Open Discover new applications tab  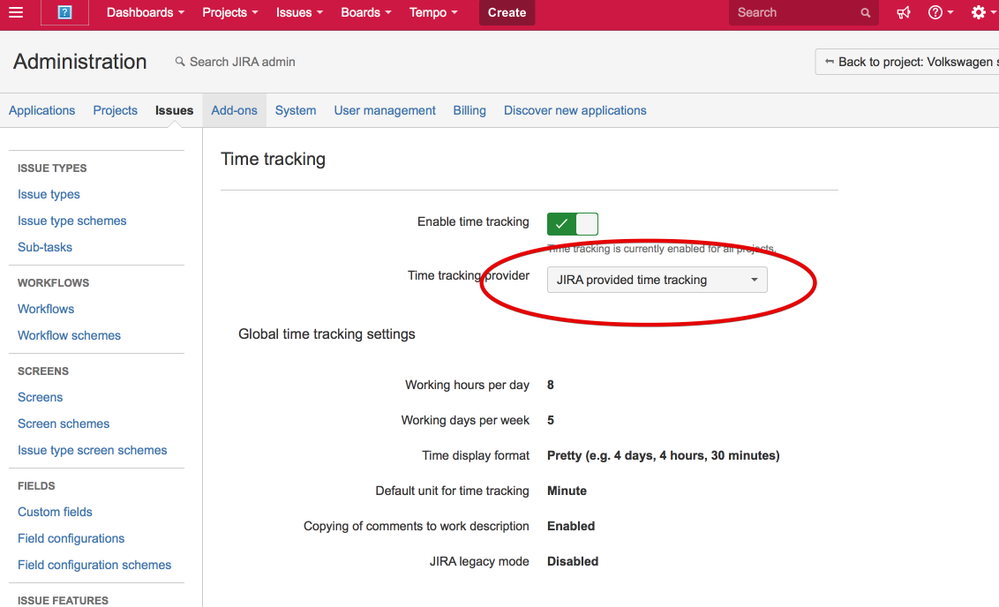click(x=575, y=110)
